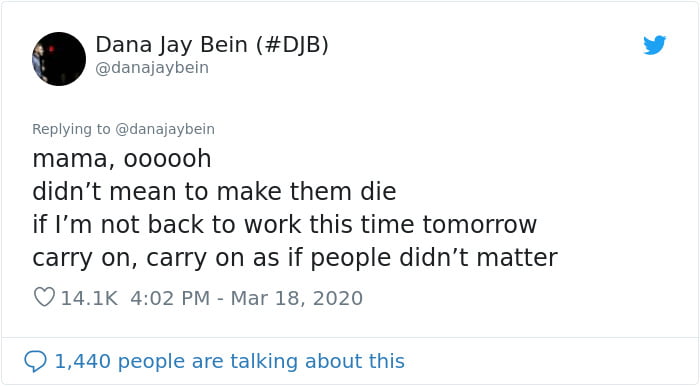The image size is (700, 386).
Task: Open replies via the speech bubble icon
Action: (x=35, y=361)
